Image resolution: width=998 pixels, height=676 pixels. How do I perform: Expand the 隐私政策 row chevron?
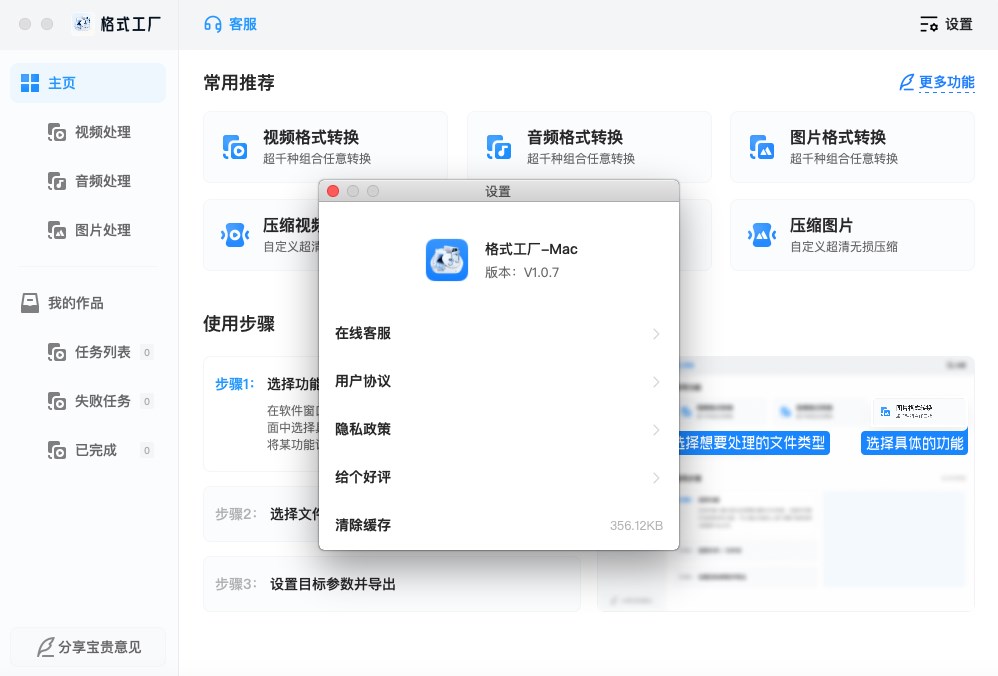(656, 430)
